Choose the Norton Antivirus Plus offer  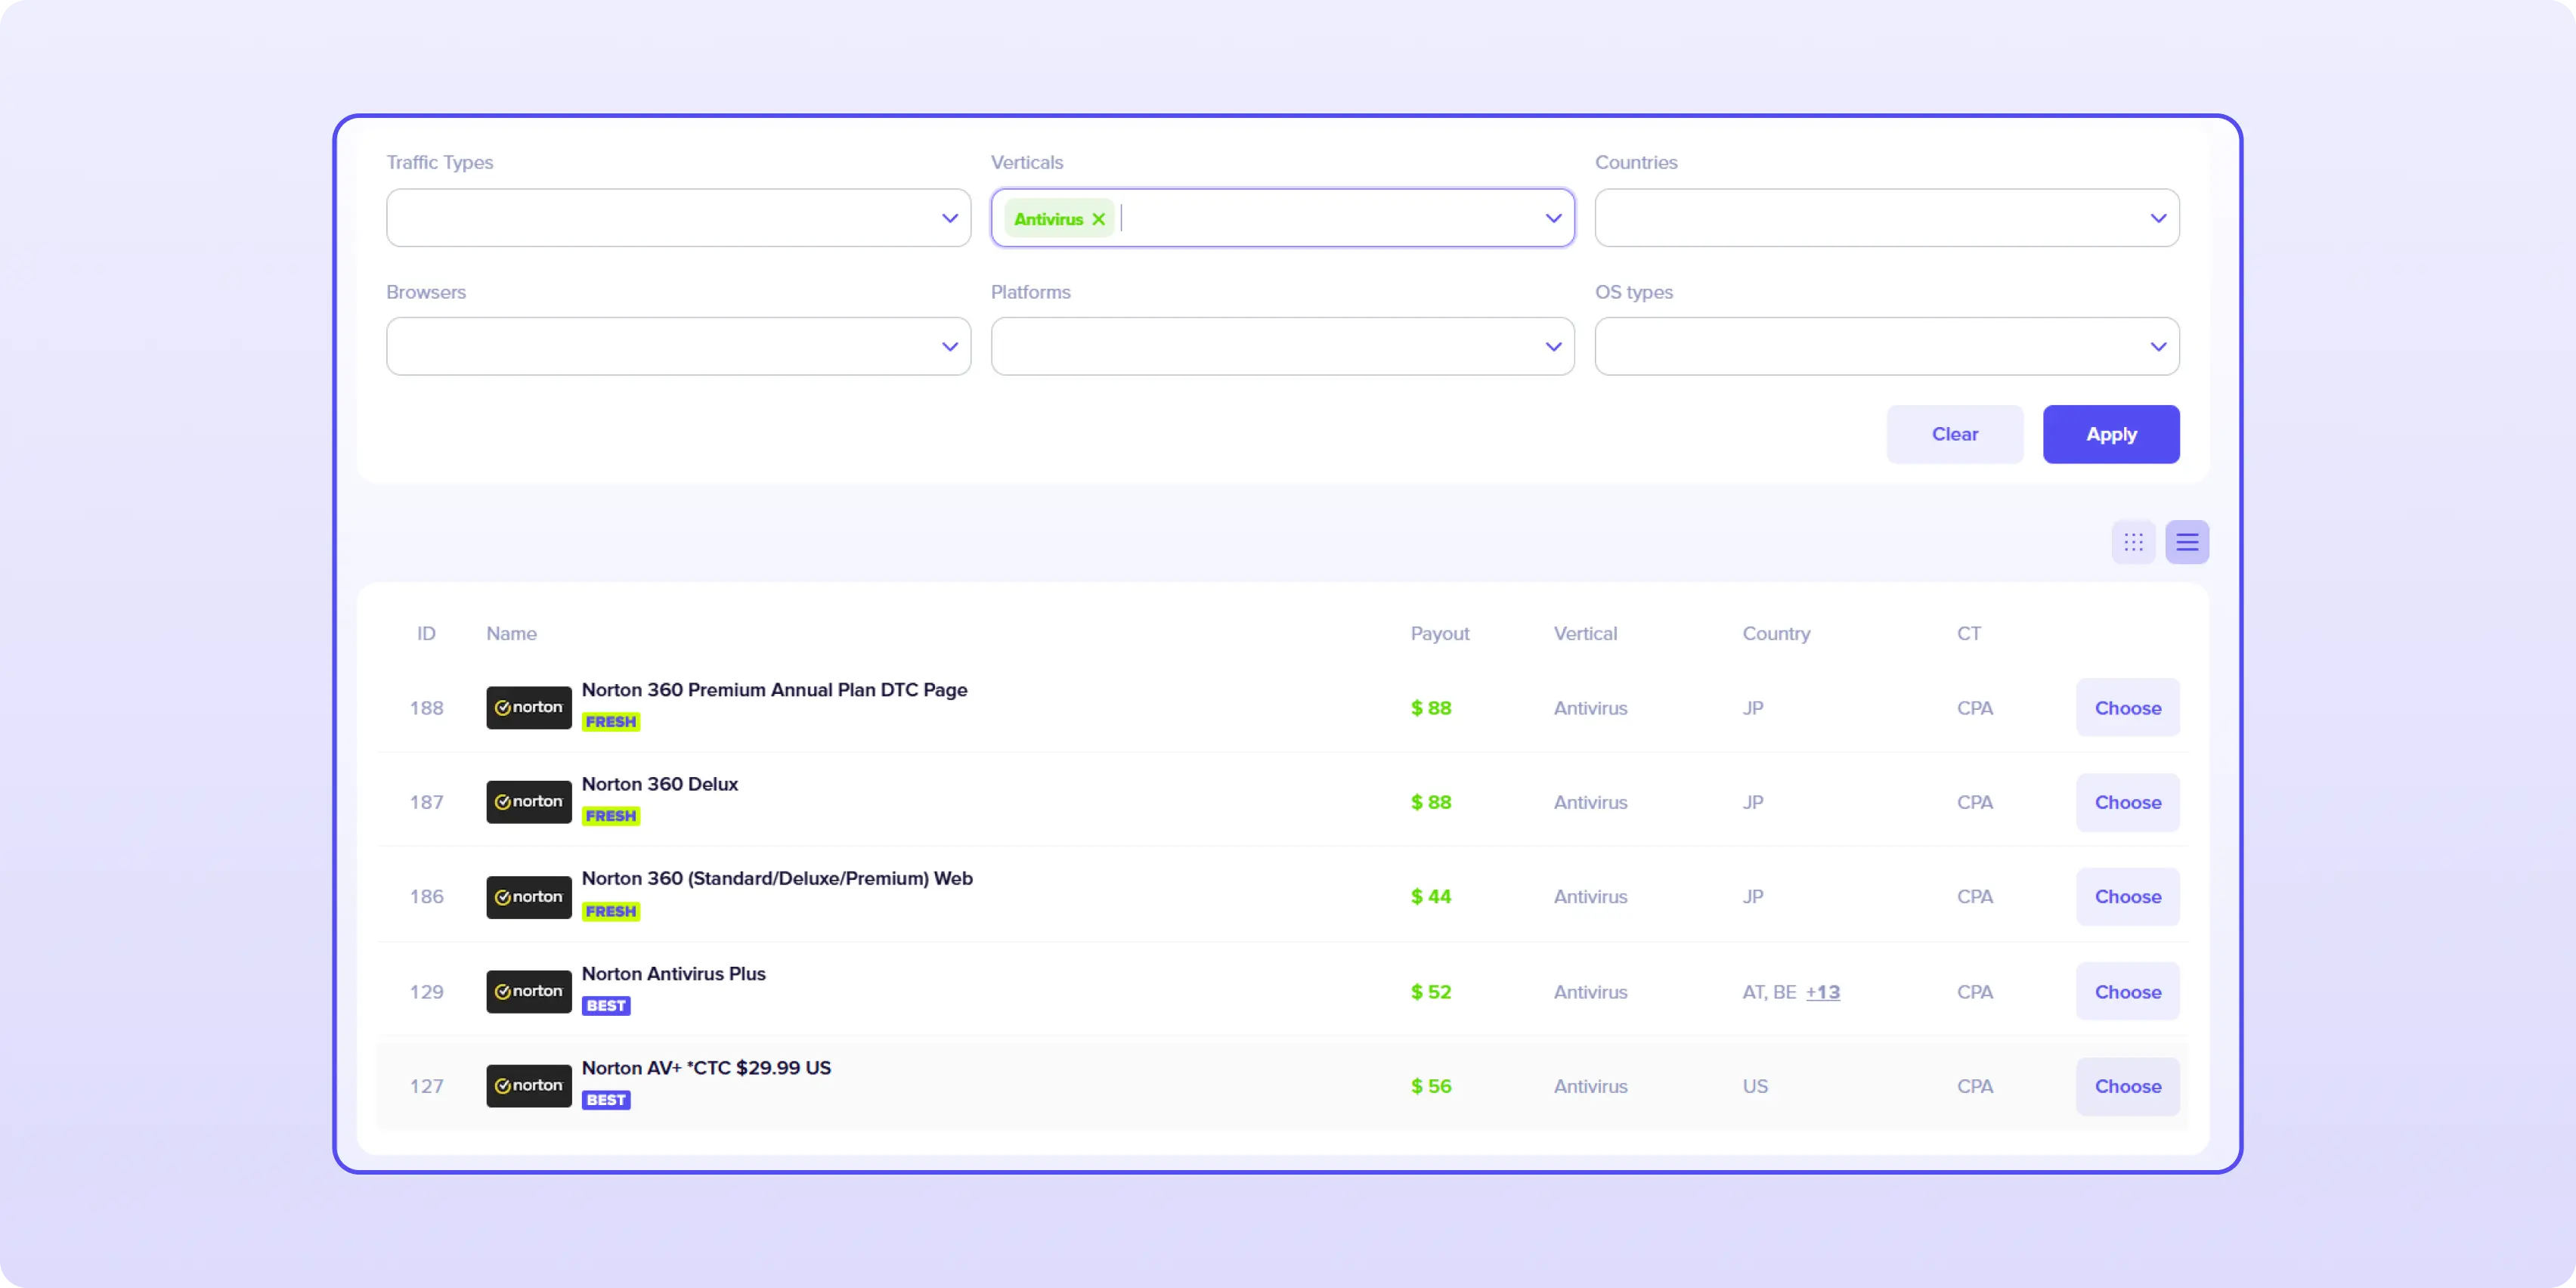pyautogui.click(x=2127, y=992)
